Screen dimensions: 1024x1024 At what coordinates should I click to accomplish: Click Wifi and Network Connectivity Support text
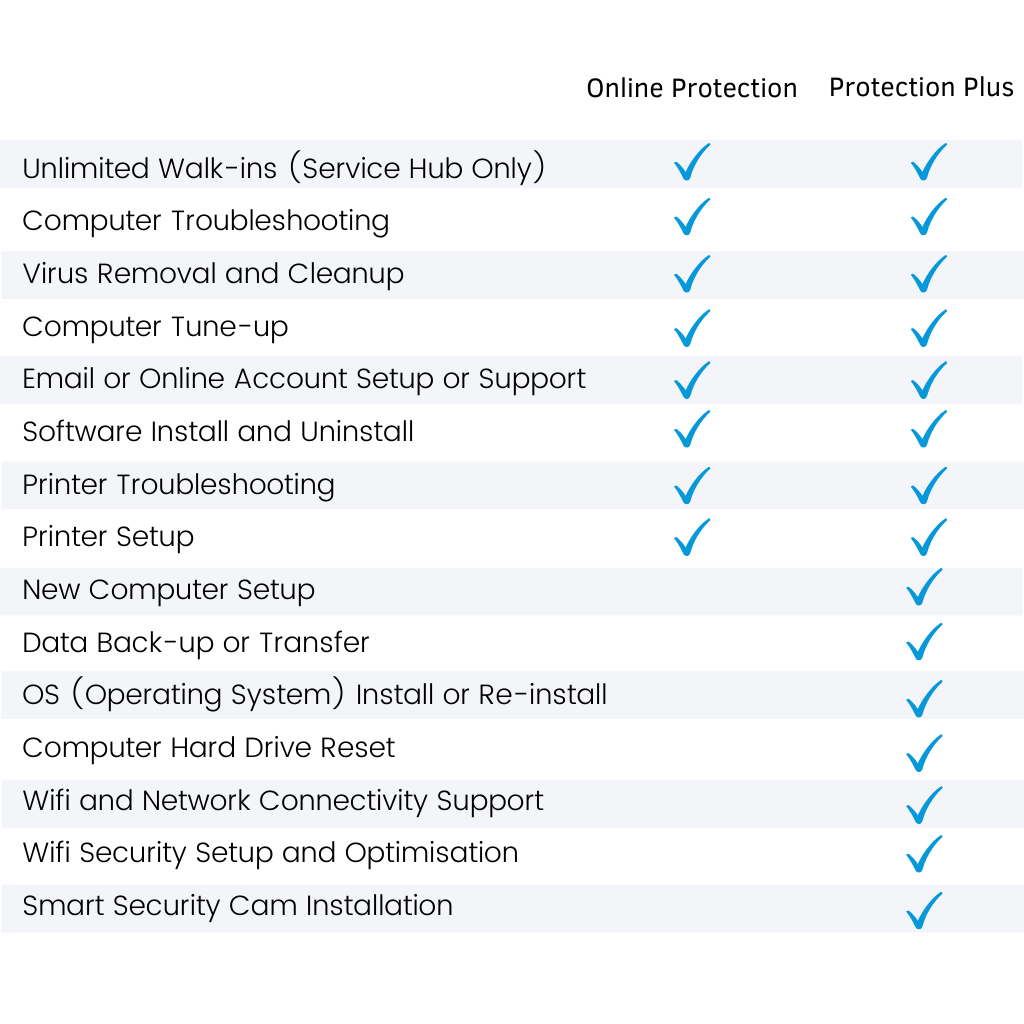coord(283,801)
